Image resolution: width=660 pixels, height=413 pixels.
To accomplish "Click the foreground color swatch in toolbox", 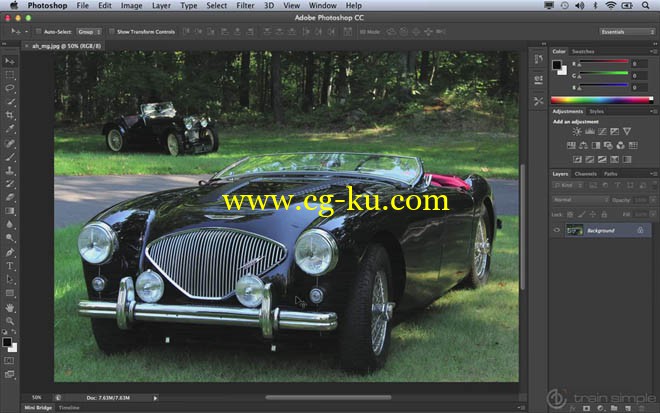I will (7, 342).
